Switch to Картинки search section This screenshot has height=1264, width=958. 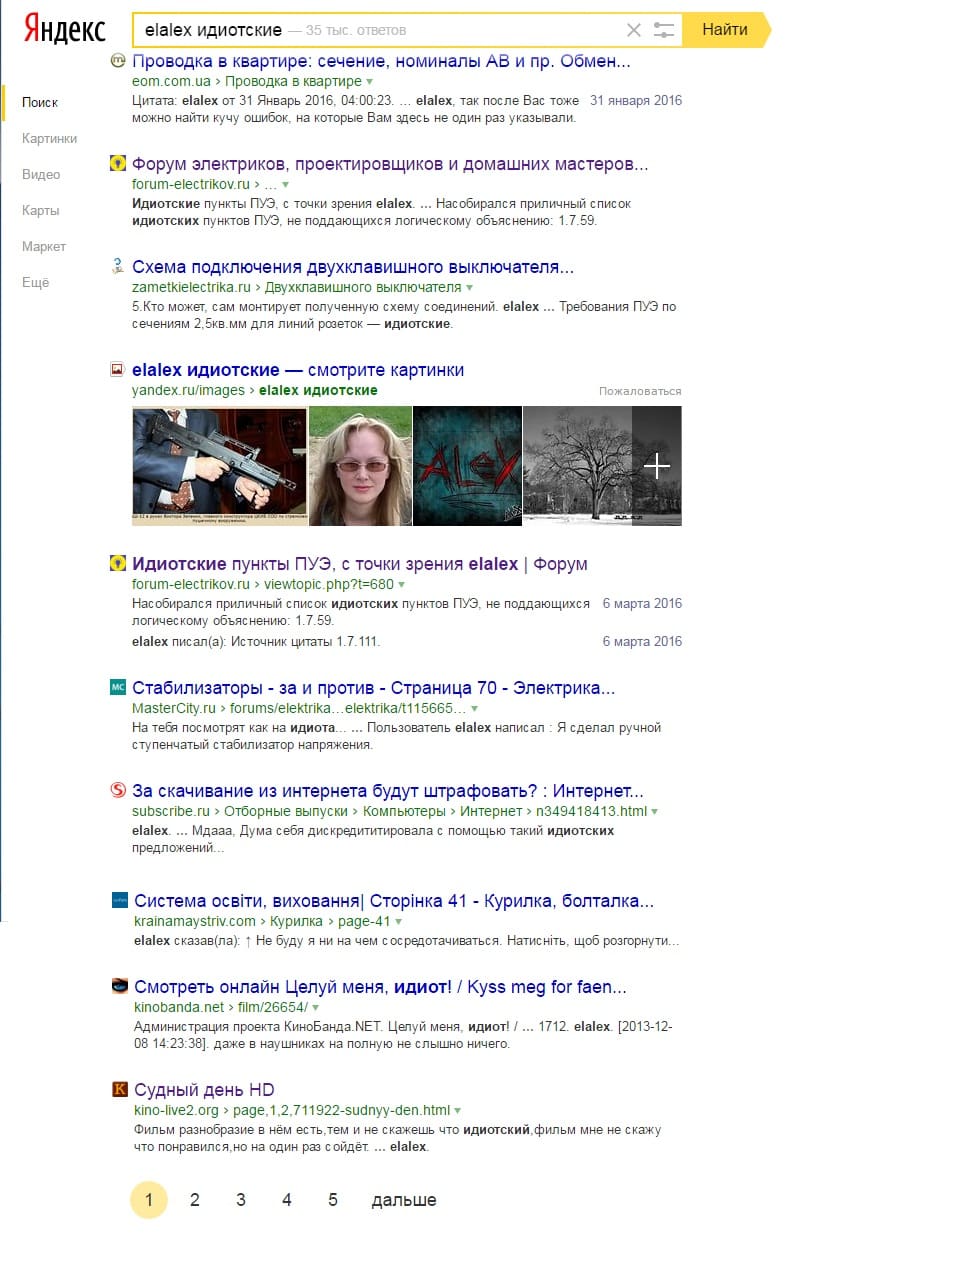coord(49,138)
